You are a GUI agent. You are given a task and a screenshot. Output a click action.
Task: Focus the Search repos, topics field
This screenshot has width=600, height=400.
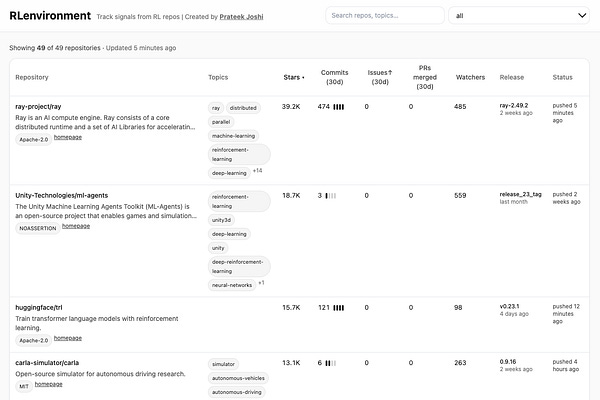(x=385, y=16)
